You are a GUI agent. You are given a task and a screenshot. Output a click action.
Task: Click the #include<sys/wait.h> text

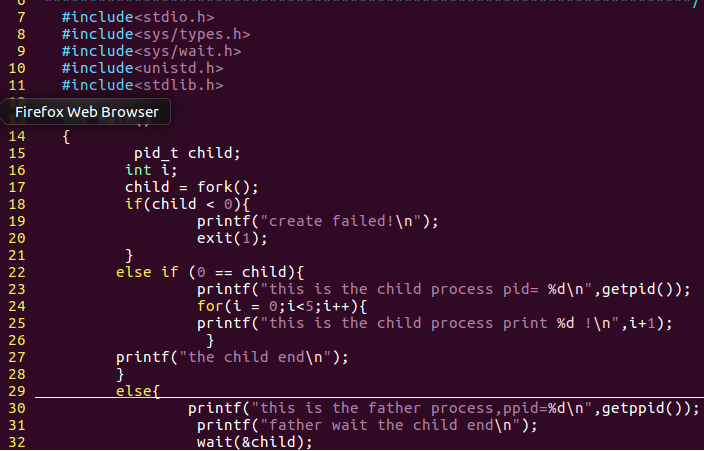(150, 51)
